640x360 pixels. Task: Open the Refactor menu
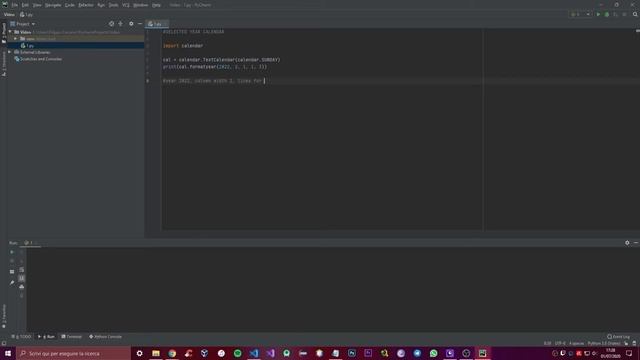(86, 5)
